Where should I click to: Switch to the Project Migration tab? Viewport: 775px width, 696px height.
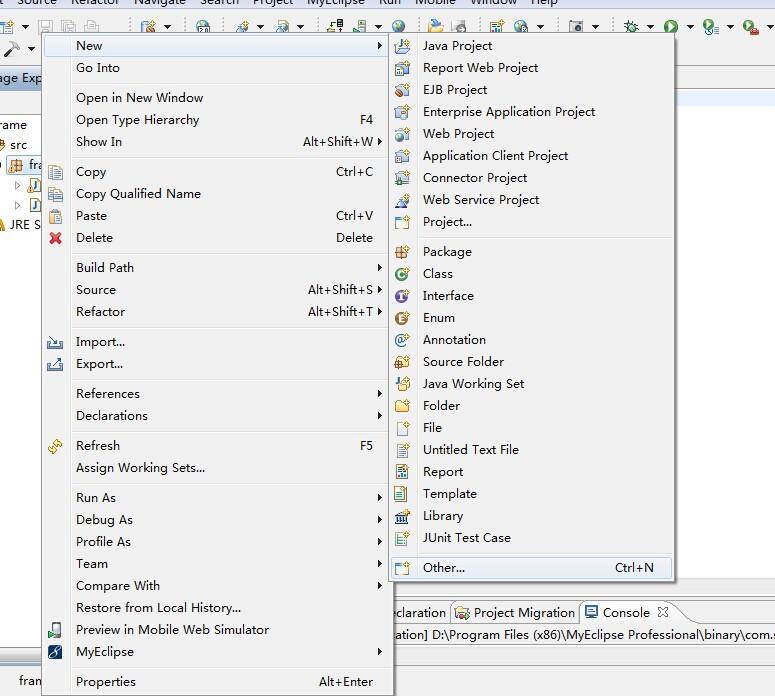point(515,613)
